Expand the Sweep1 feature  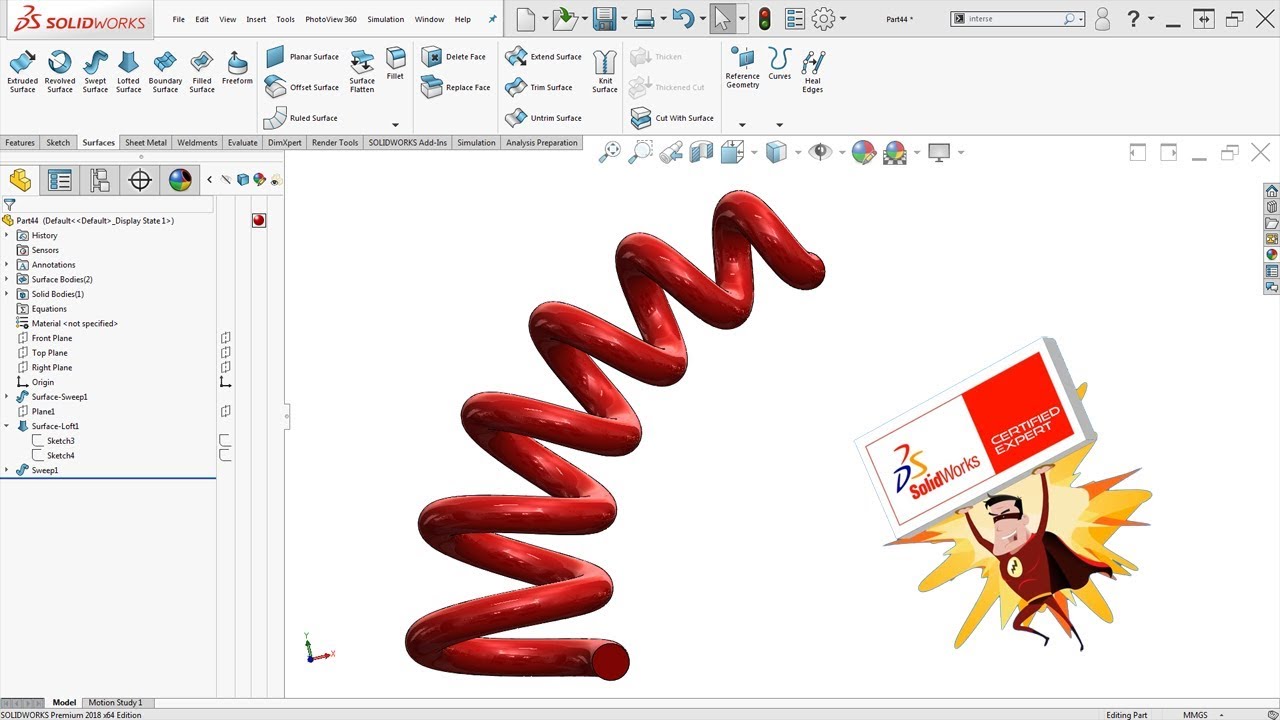pyautogui.click(x=7, y=470)
